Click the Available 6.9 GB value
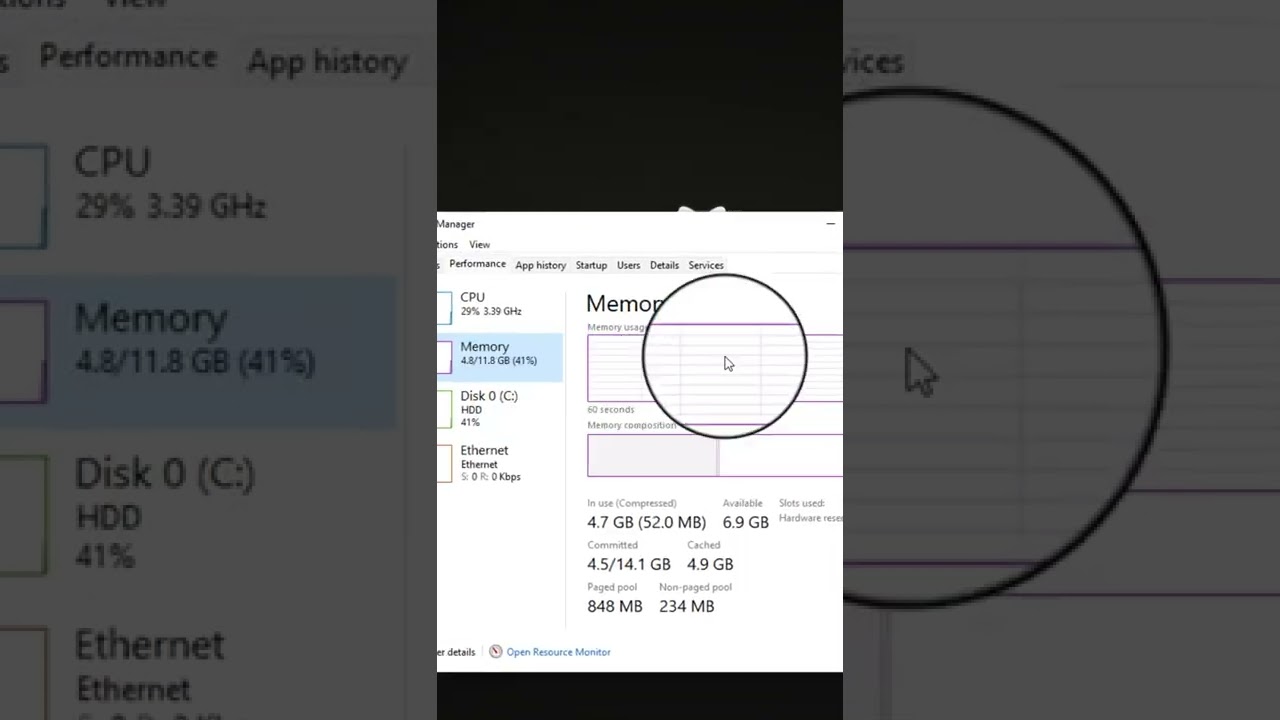The image size is (1280, 720). pyautogui.click(x=746, y=522)
